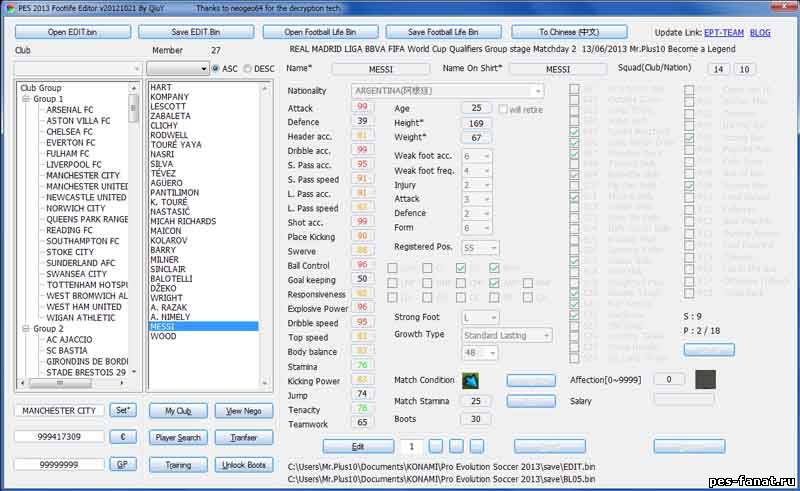Click the dark Affection color square
The height and width of the screenshot is (491, 800).
tap(706, 380)
